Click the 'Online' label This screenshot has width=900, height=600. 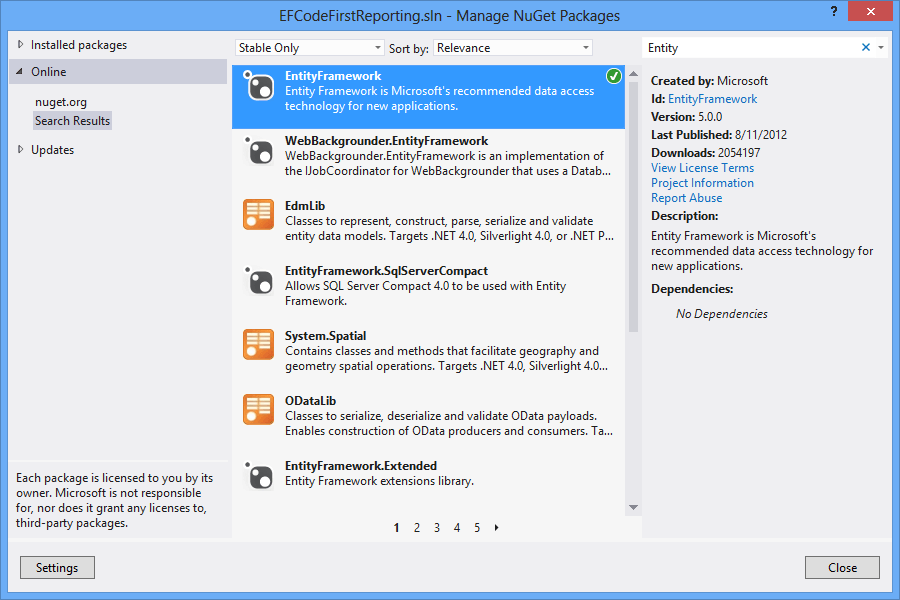tap(49, 72)
